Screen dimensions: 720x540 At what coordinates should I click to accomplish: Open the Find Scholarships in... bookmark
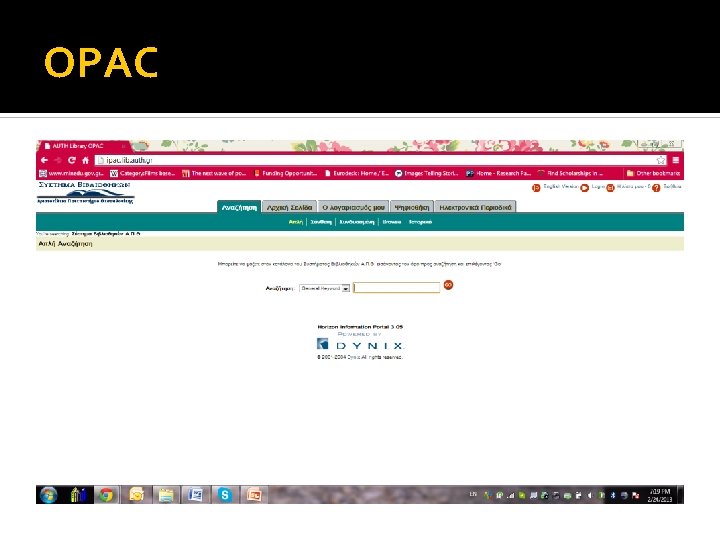pos(570,173)
